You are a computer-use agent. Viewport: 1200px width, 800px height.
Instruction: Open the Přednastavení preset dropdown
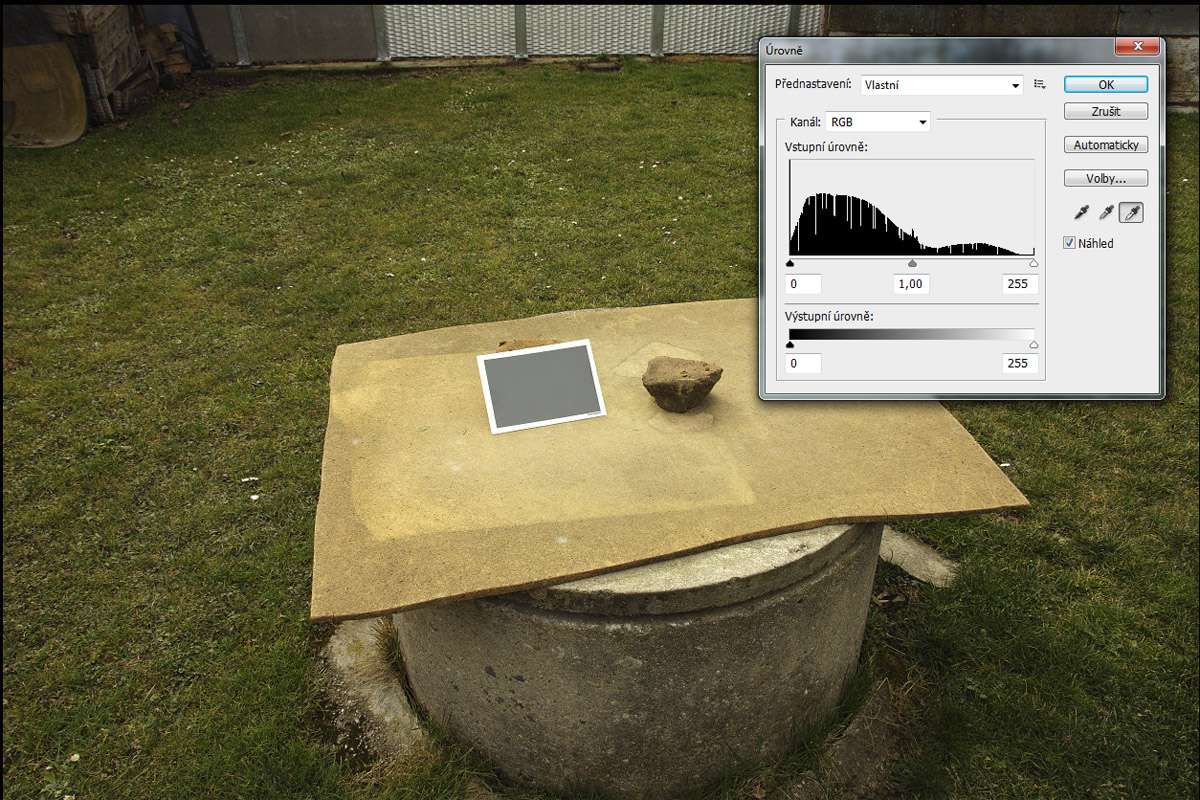[942, 85]
